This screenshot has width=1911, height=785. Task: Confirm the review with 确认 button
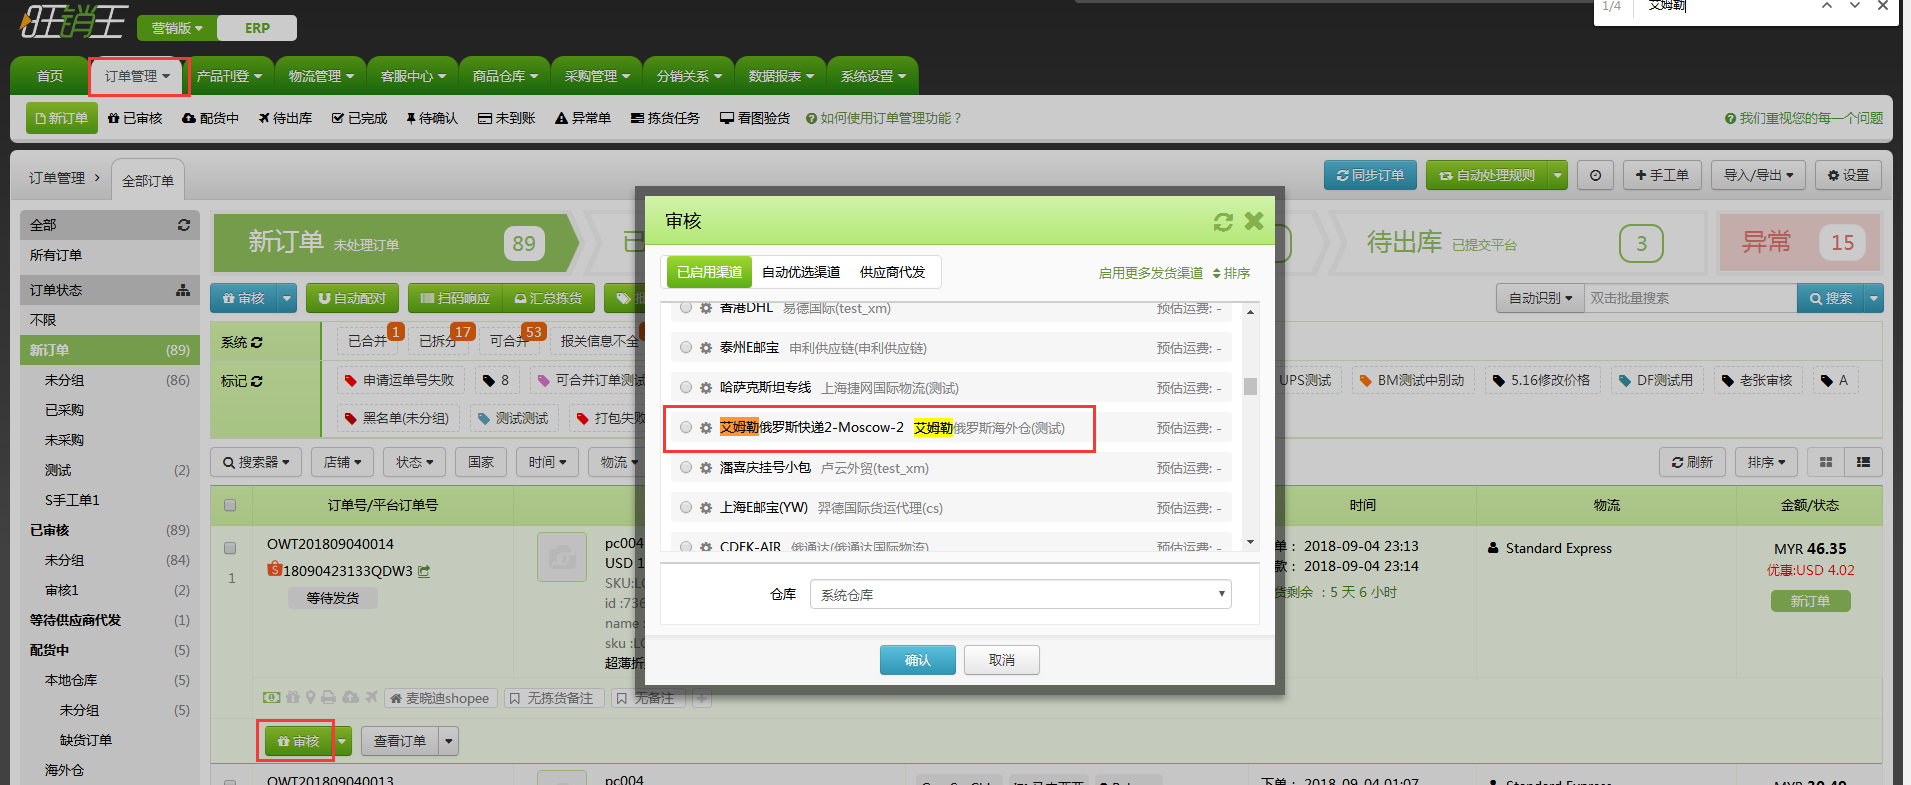pyautogui.click(x=918, y=660)
